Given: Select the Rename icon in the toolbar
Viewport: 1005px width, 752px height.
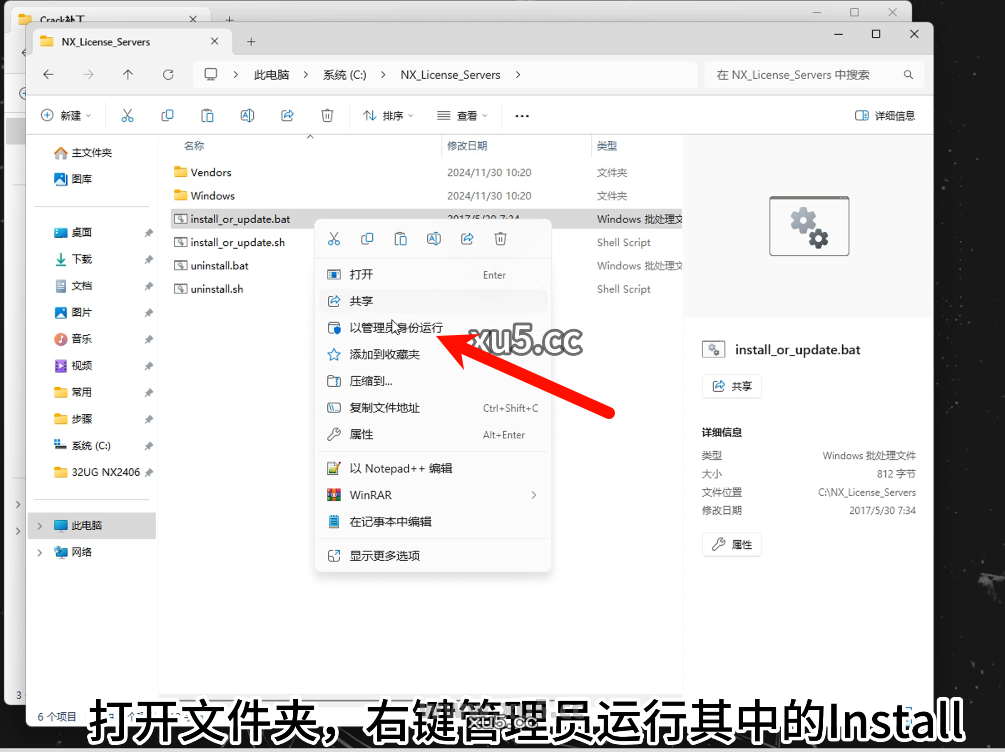Looking at the screenshot, I should (247, 115).
